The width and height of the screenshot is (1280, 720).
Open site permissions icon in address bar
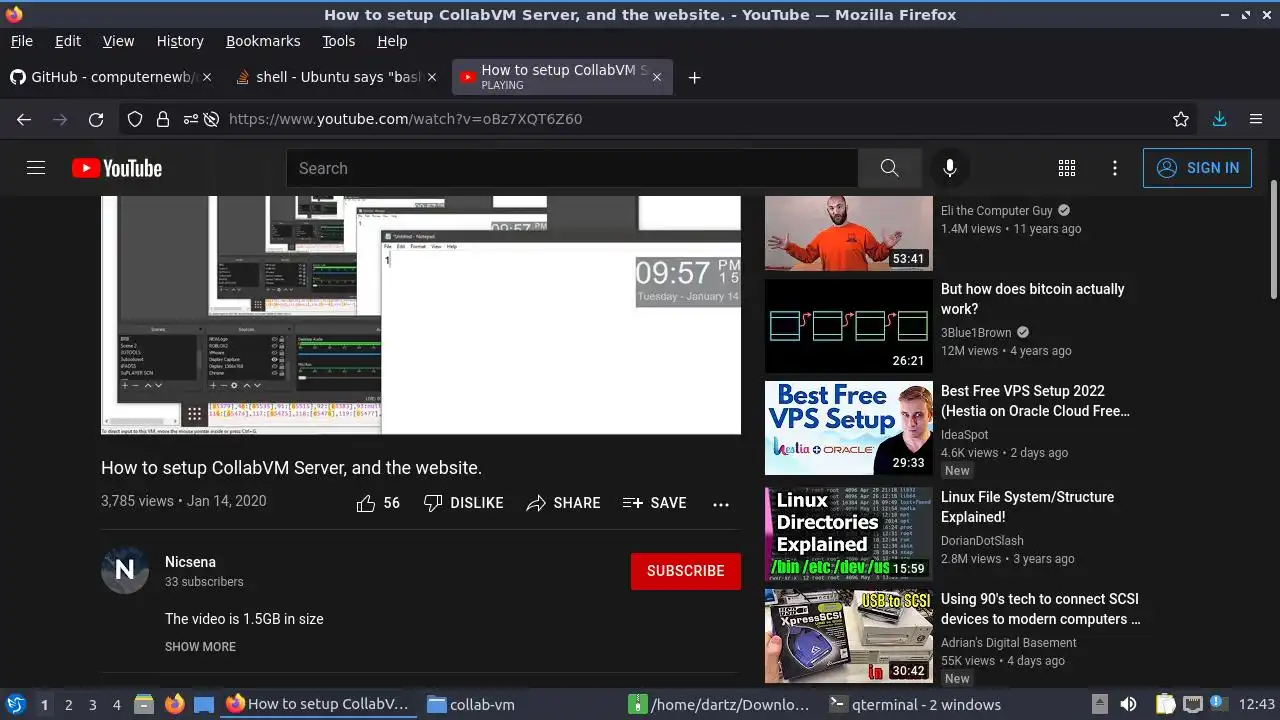190,119
